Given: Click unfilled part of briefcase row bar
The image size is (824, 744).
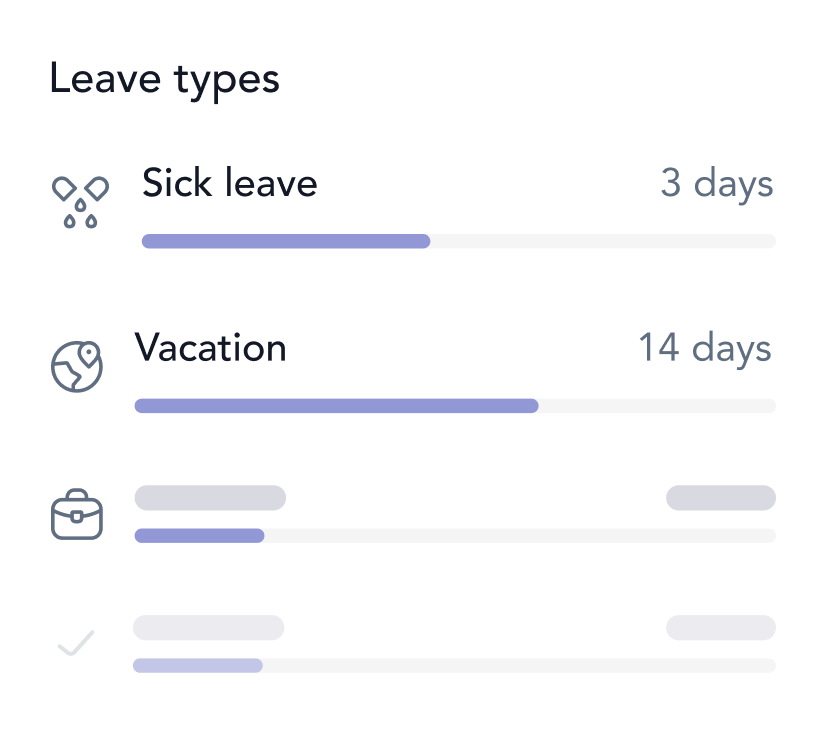Looking at the screenshot, I should (x=520, y=535).
